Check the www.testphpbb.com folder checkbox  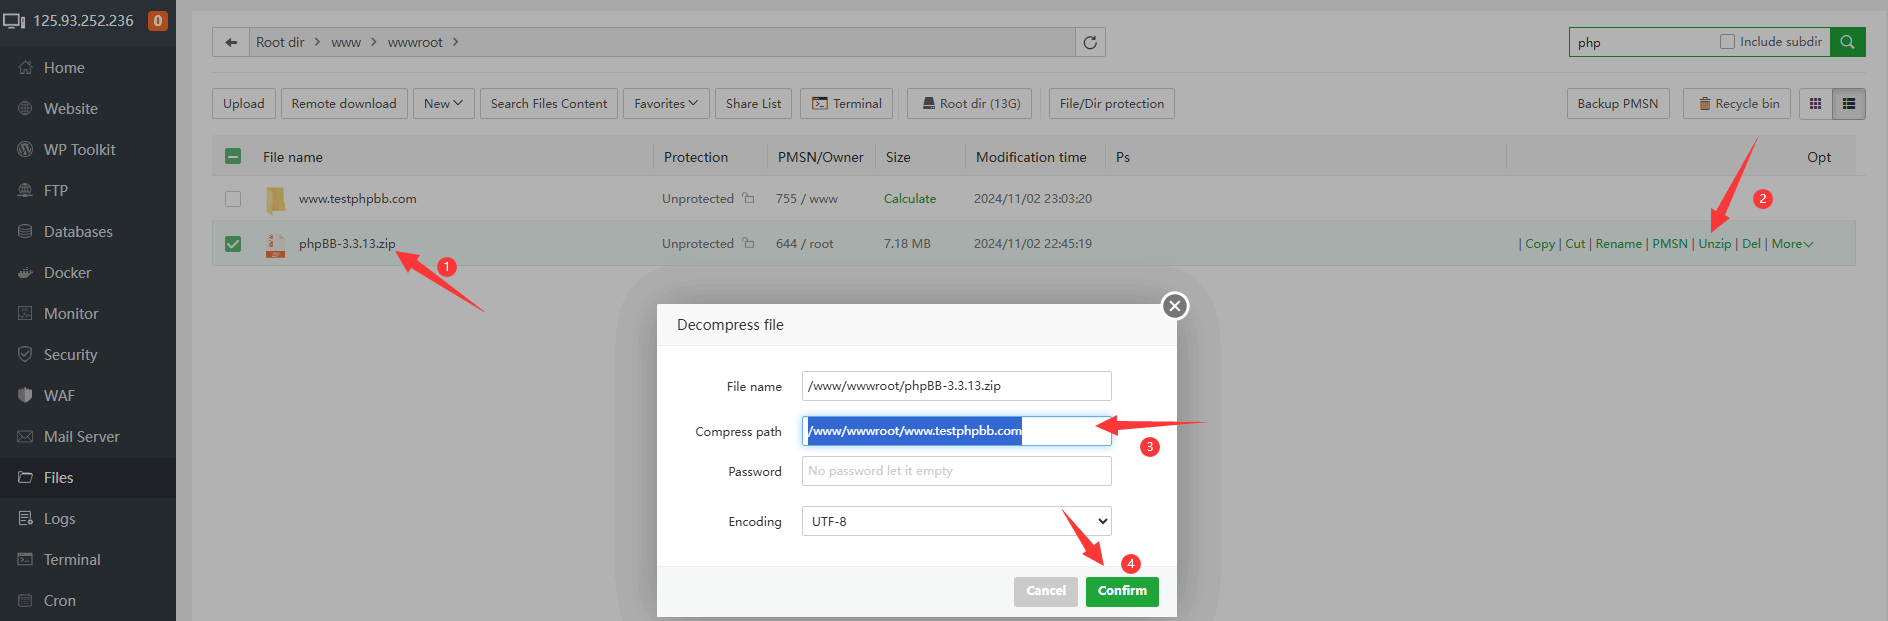click(233, 199)
